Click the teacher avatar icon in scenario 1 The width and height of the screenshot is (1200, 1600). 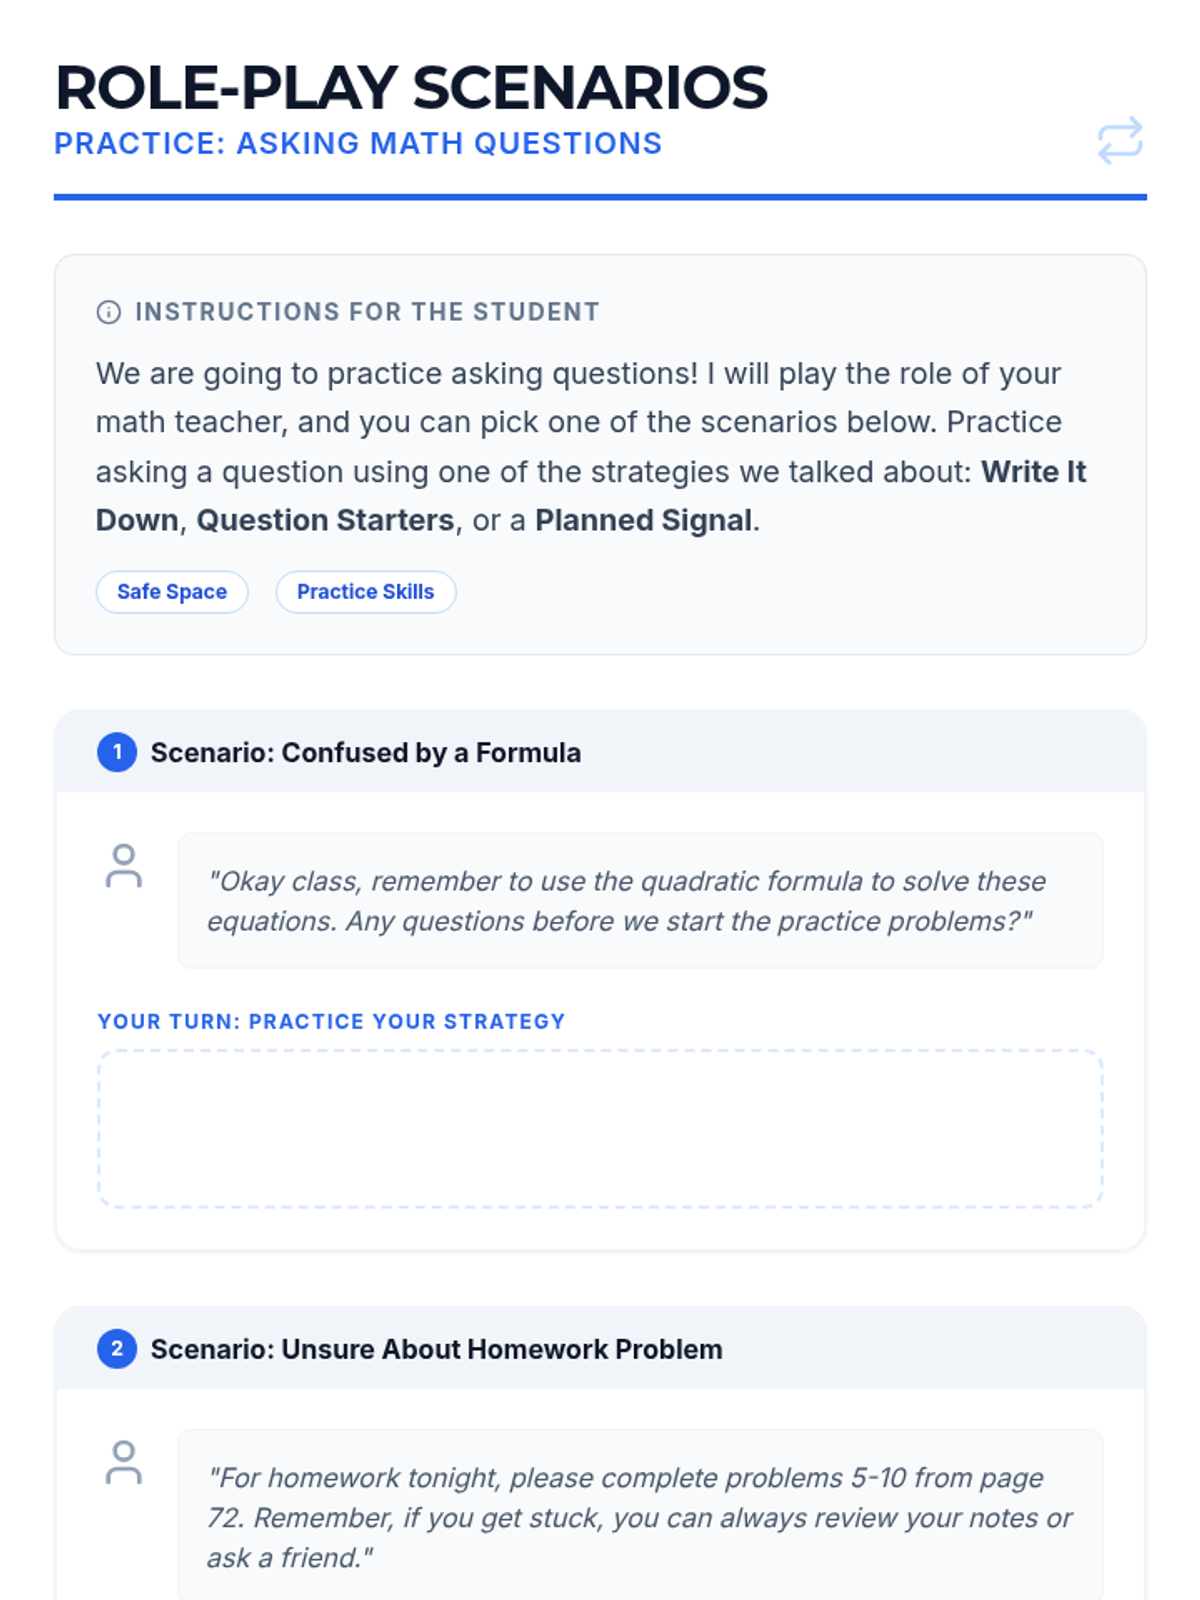coord(124,866)
